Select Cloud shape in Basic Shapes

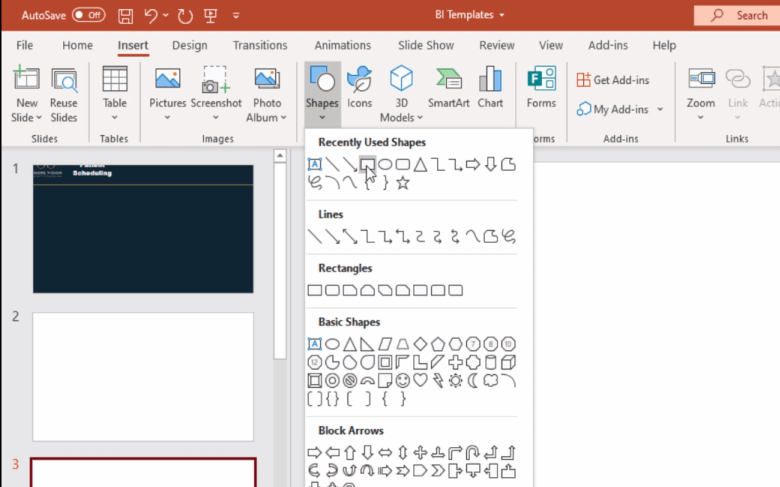pos(490,381)
